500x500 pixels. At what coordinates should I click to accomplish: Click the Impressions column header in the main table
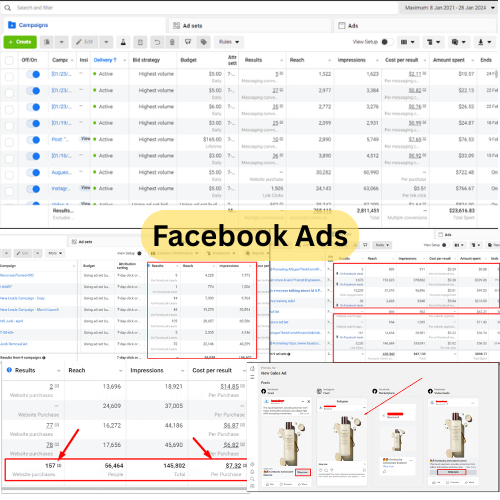click(352, 60)
